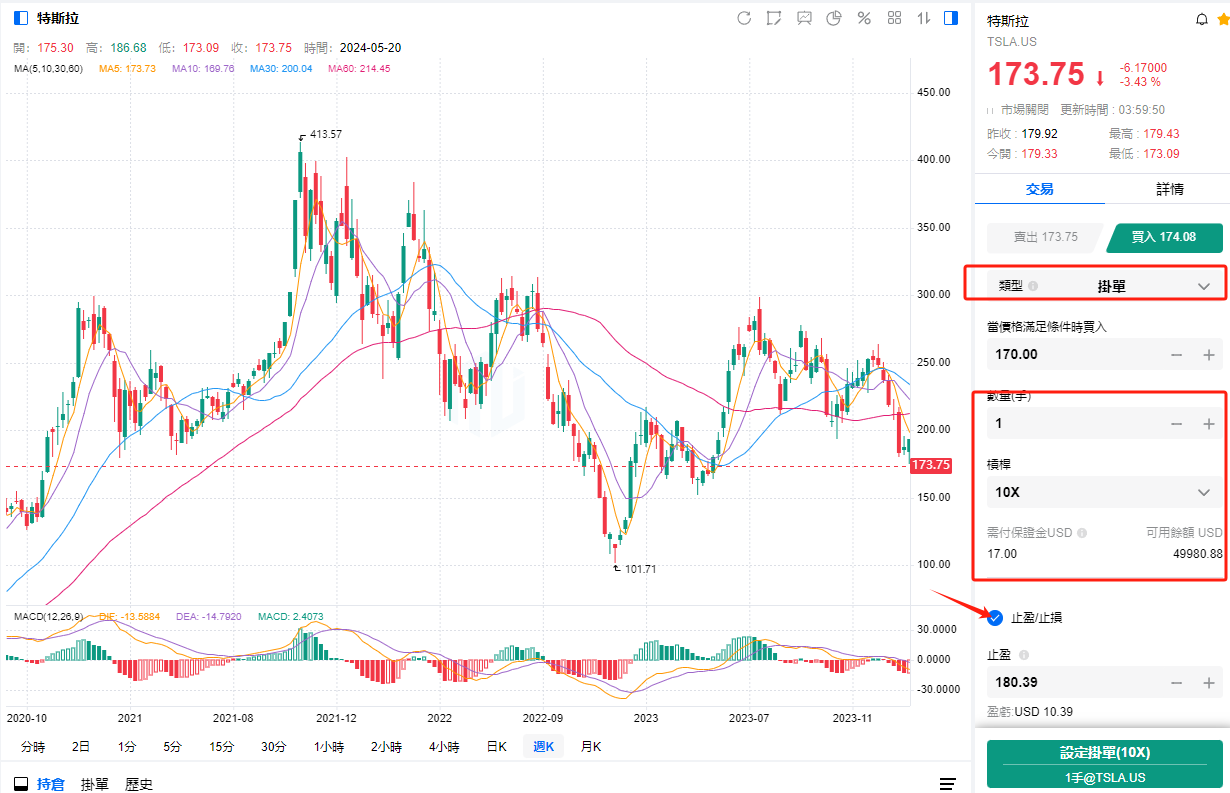Open the 歷史 tab
This screenshot has width=1230, height=793.
click(139, 784)
